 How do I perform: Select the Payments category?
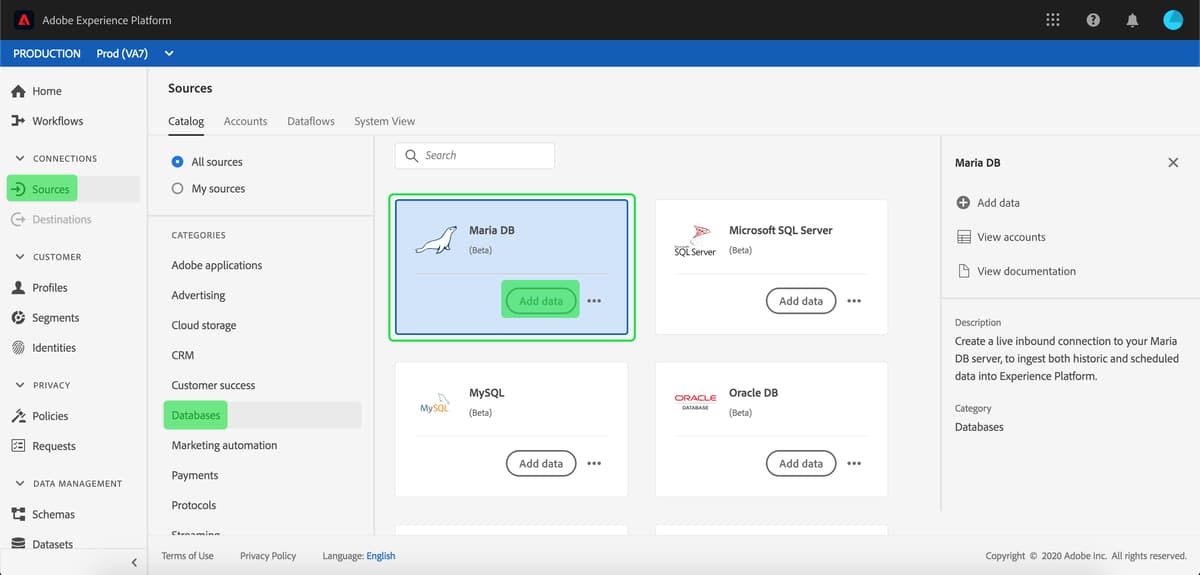[x=195, y=475]
